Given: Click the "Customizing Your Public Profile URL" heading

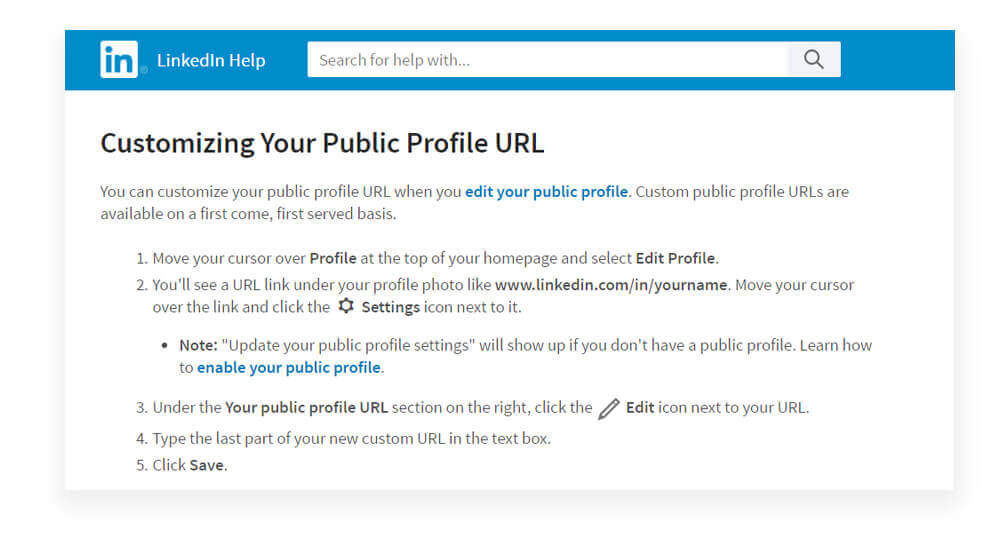Looking at the screenshot, I should (322, 143).
